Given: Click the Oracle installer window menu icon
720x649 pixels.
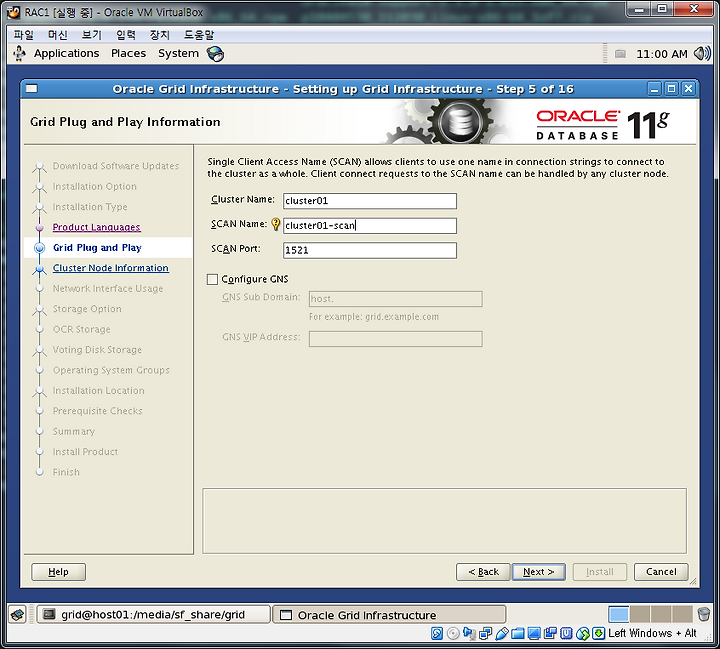Looking at the screenshot, I should click(x=32, y=89).
